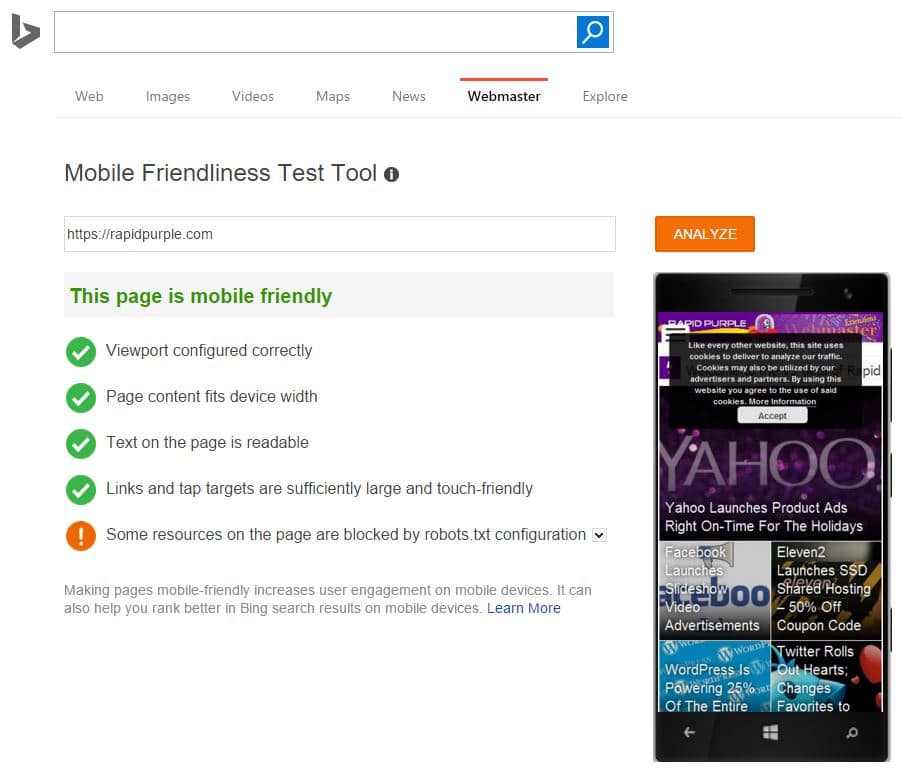902x772 pixels.
Task: Click green check icon for Viewport configured correctly
Action: click(81, 351)
